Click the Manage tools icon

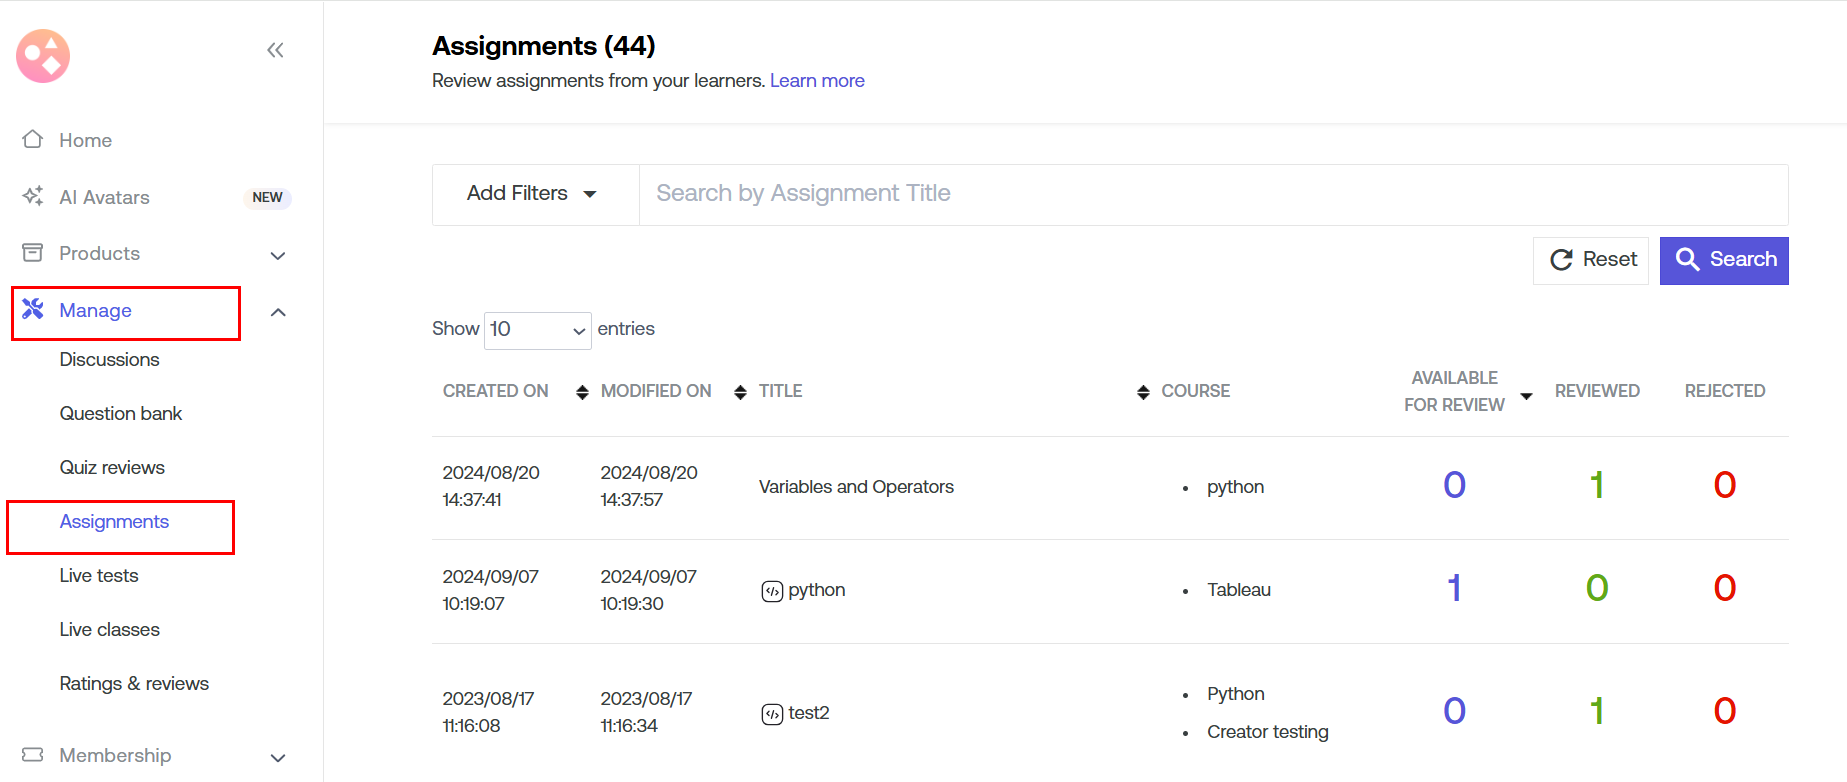(x=33, y=309)
